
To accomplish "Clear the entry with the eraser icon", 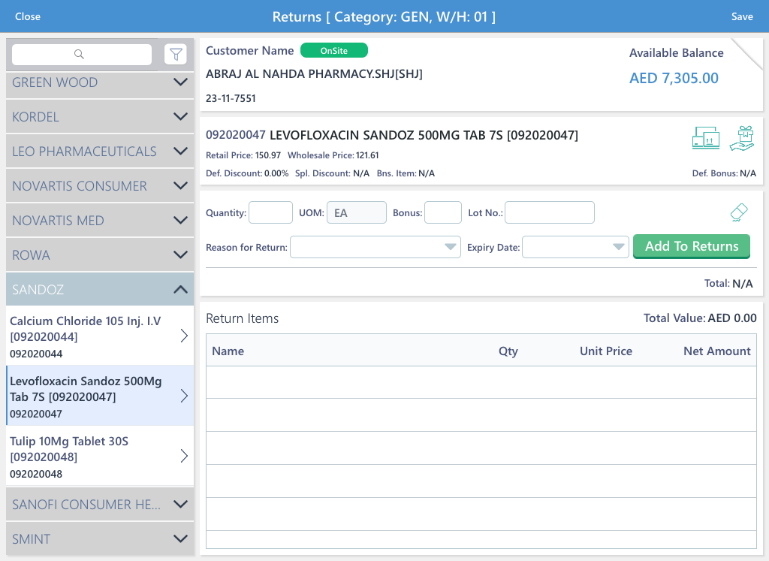I will tap(739, 212).
